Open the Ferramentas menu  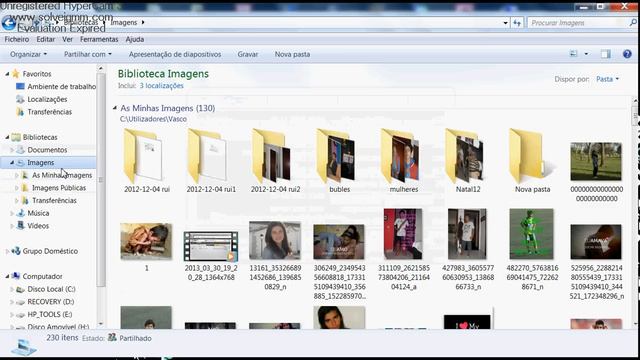click(99, 39)
